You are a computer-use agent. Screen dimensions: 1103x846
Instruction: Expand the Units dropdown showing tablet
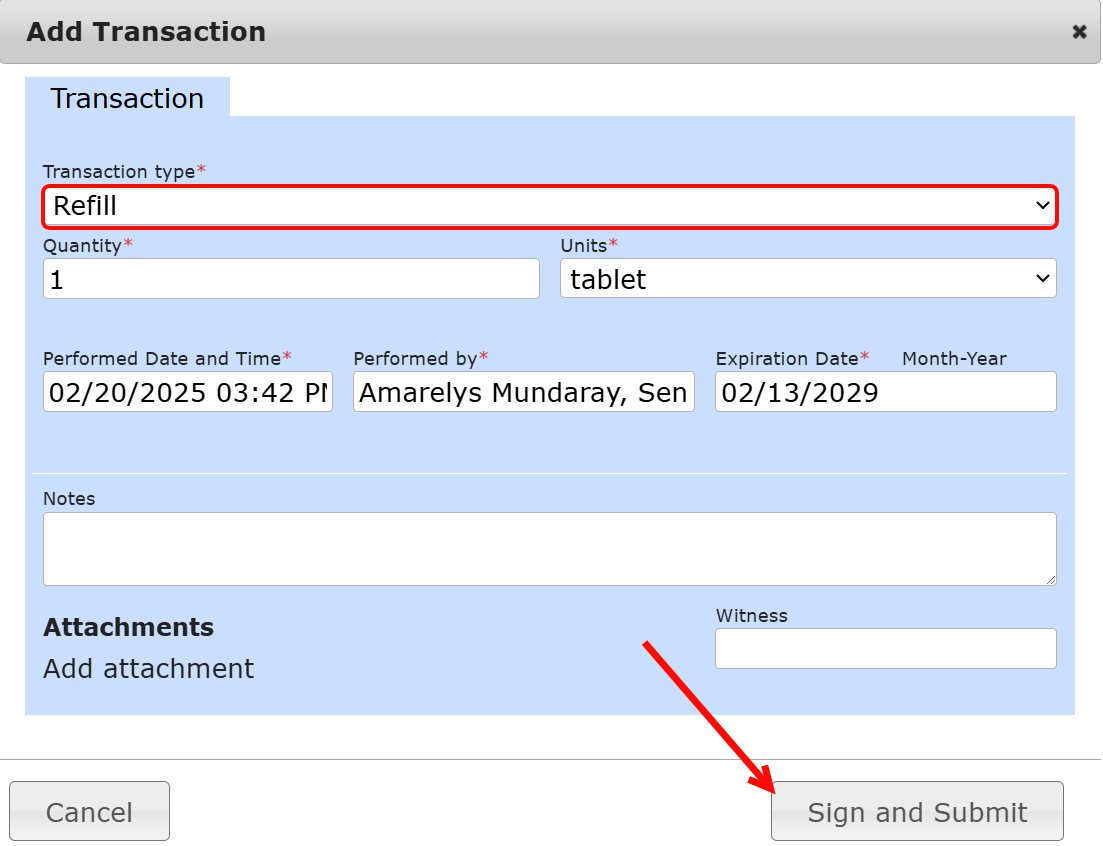807,280
